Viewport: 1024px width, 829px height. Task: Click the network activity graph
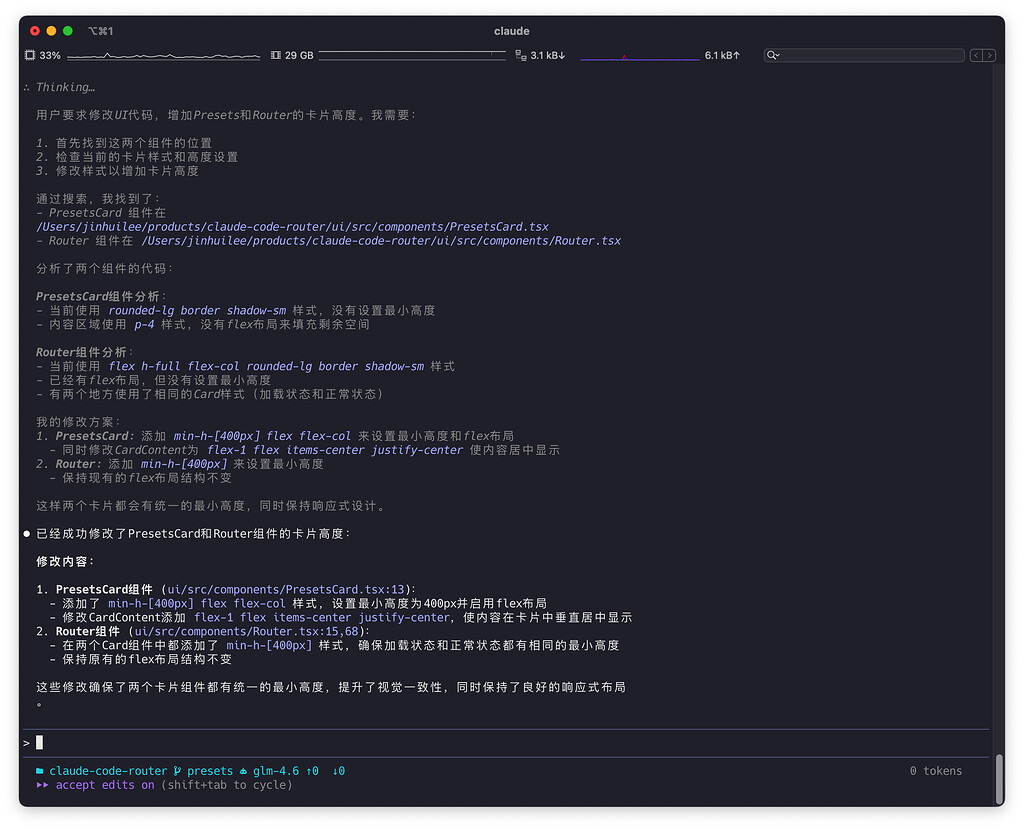point(639,57)
